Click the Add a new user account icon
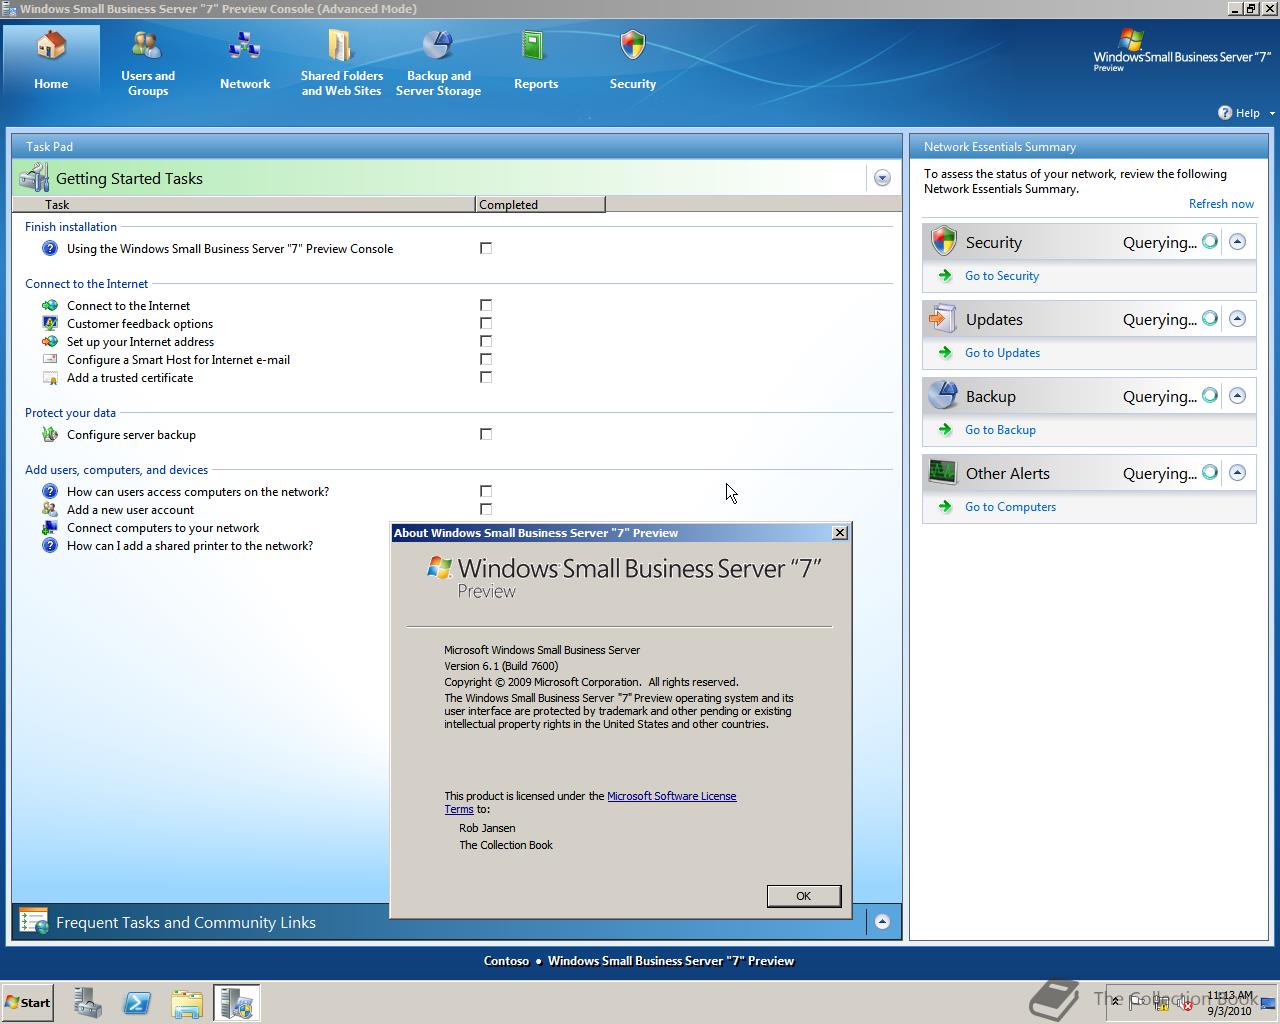Viewport: 1280px width, 1024px height. click(x=50, y=510)
